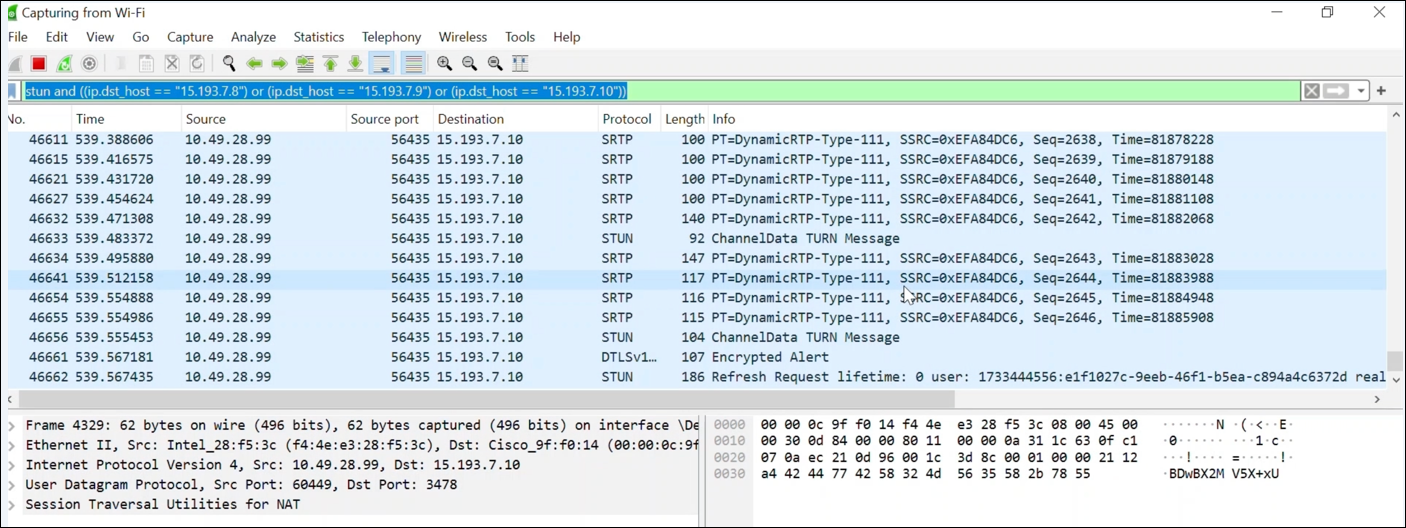The image size is (1406, 528).
Task: Toggle auto-scroll during live capture
Action: click(x=381, y=64)
